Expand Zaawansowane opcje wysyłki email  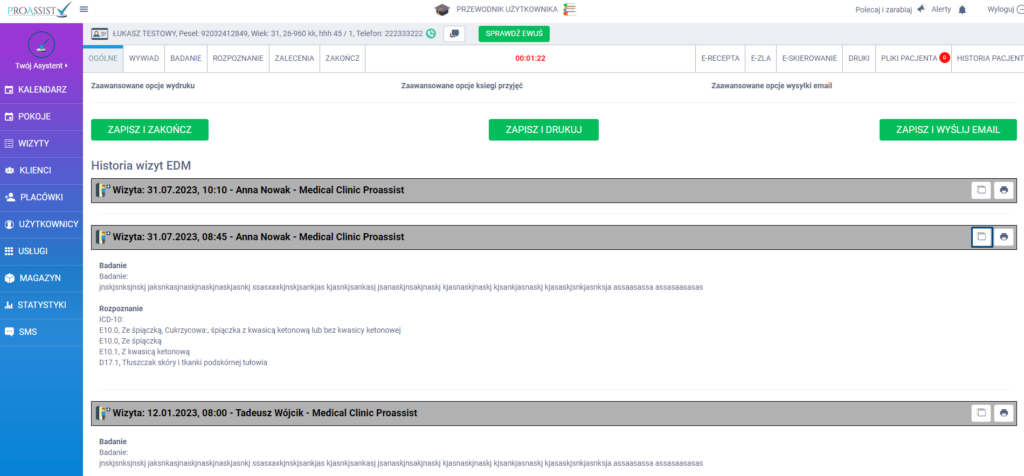click(x=770, y=86)
